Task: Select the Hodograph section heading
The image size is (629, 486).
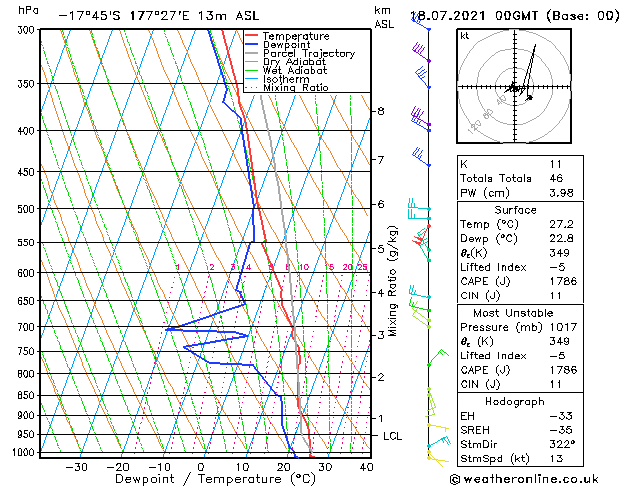Action: 515,402
